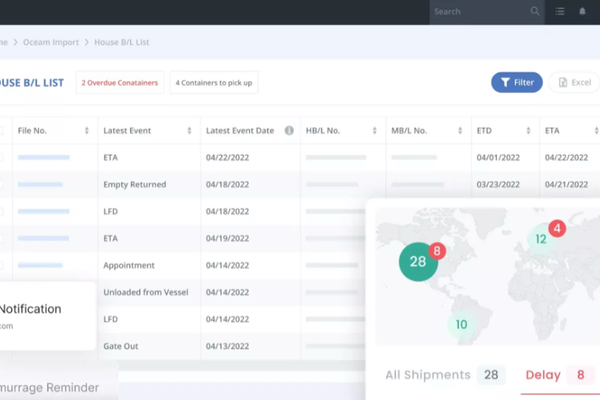Tick the checkbox for the Appointment row

click(2, 265)
